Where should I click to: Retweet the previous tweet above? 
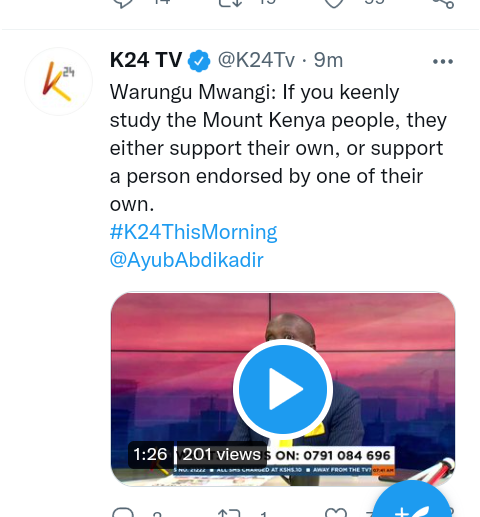point(230,3)
